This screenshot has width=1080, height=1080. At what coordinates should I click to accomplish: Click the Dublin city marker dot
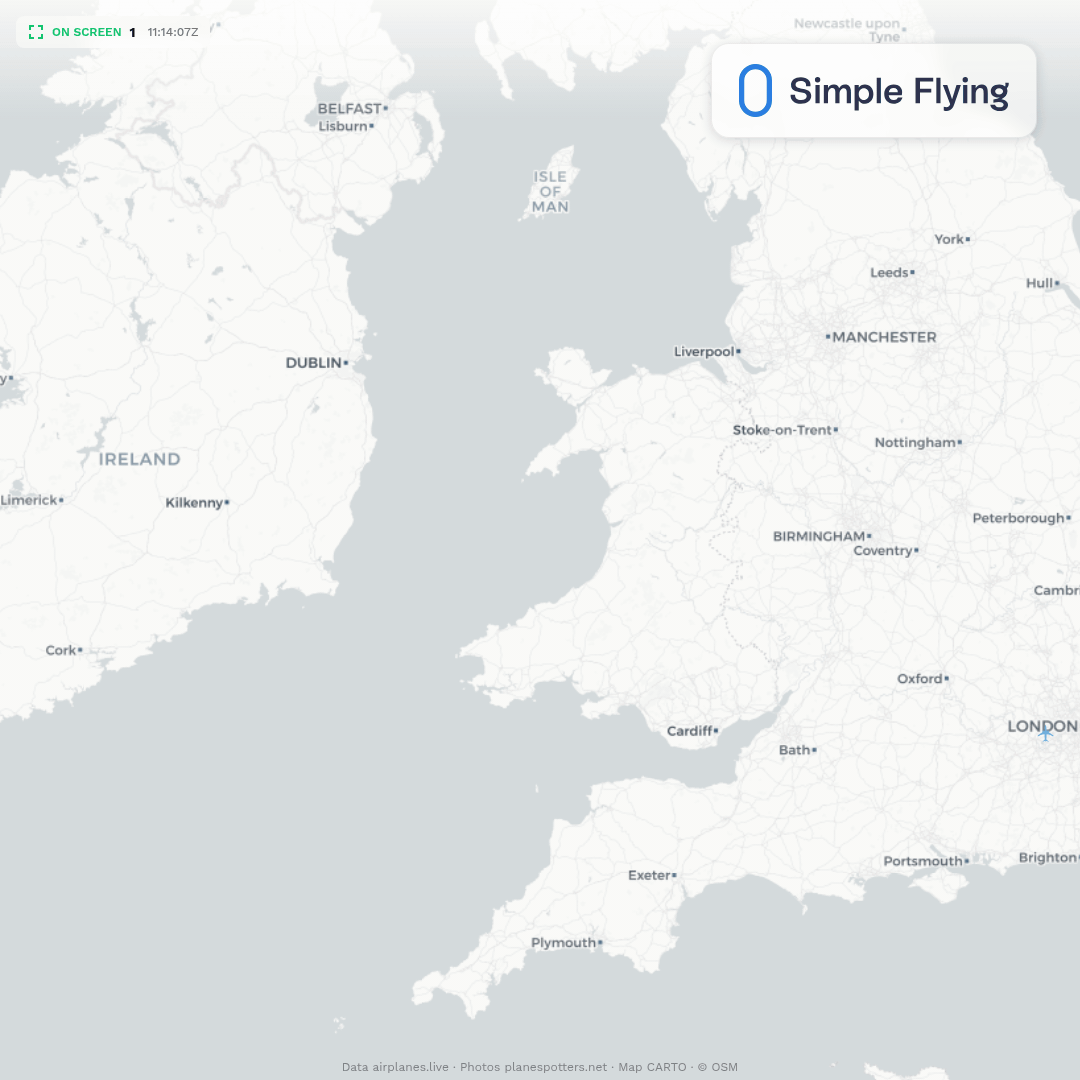pos(346,362)
